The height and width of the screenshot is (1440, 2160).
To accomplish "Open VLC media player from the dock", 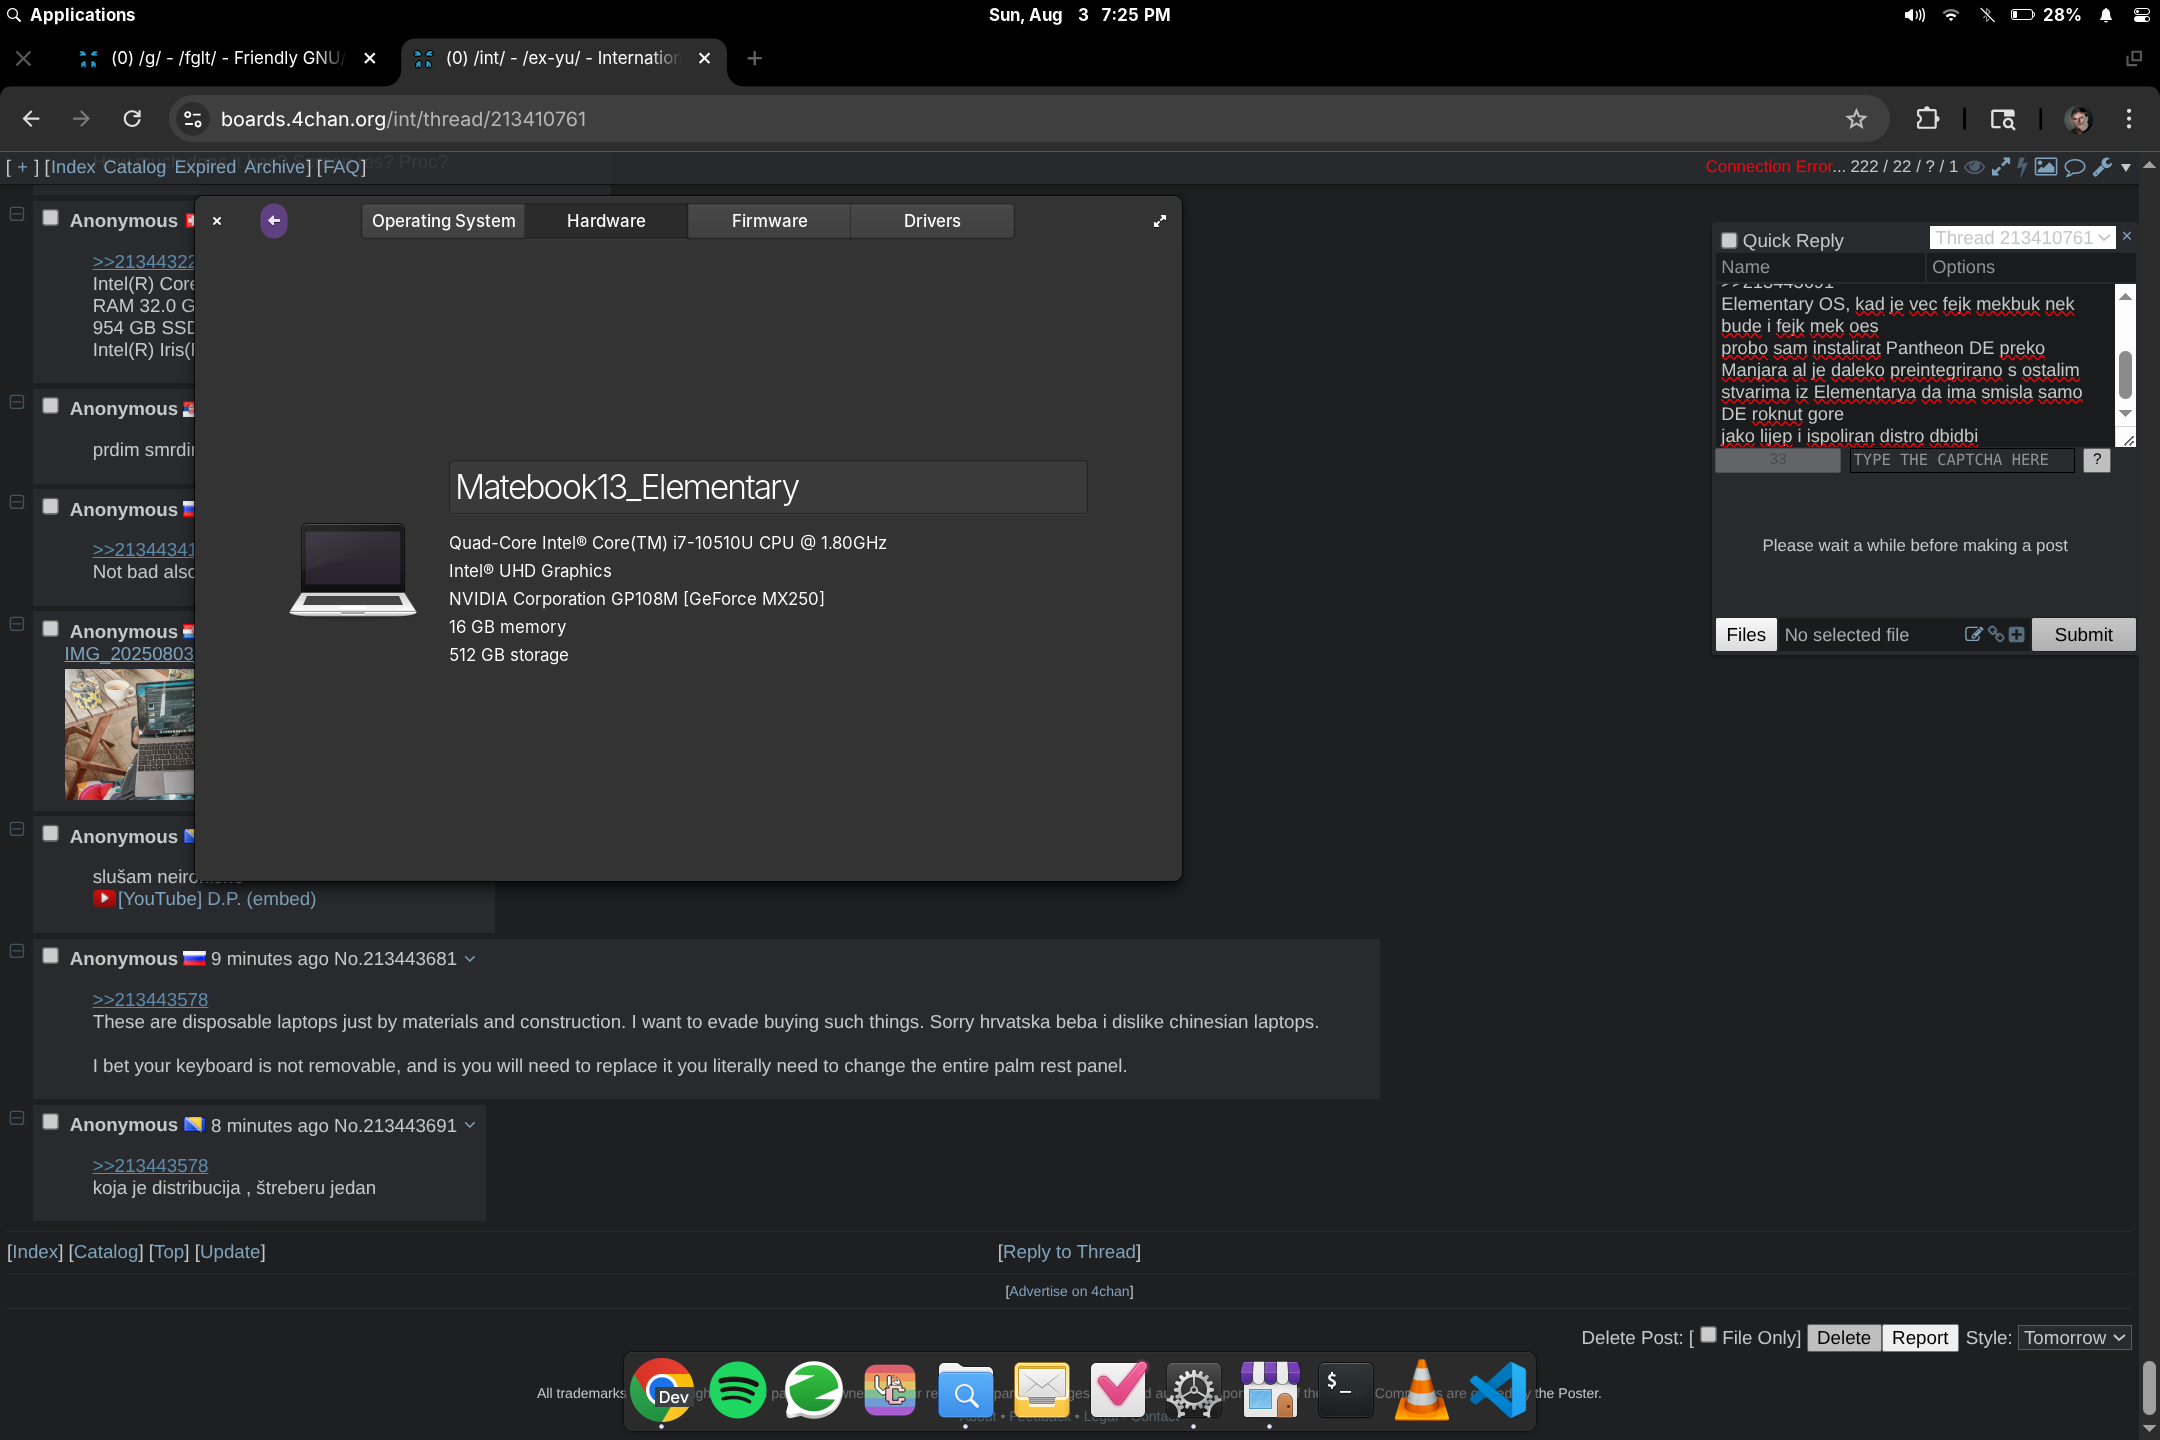I will pos(1421,1390).
